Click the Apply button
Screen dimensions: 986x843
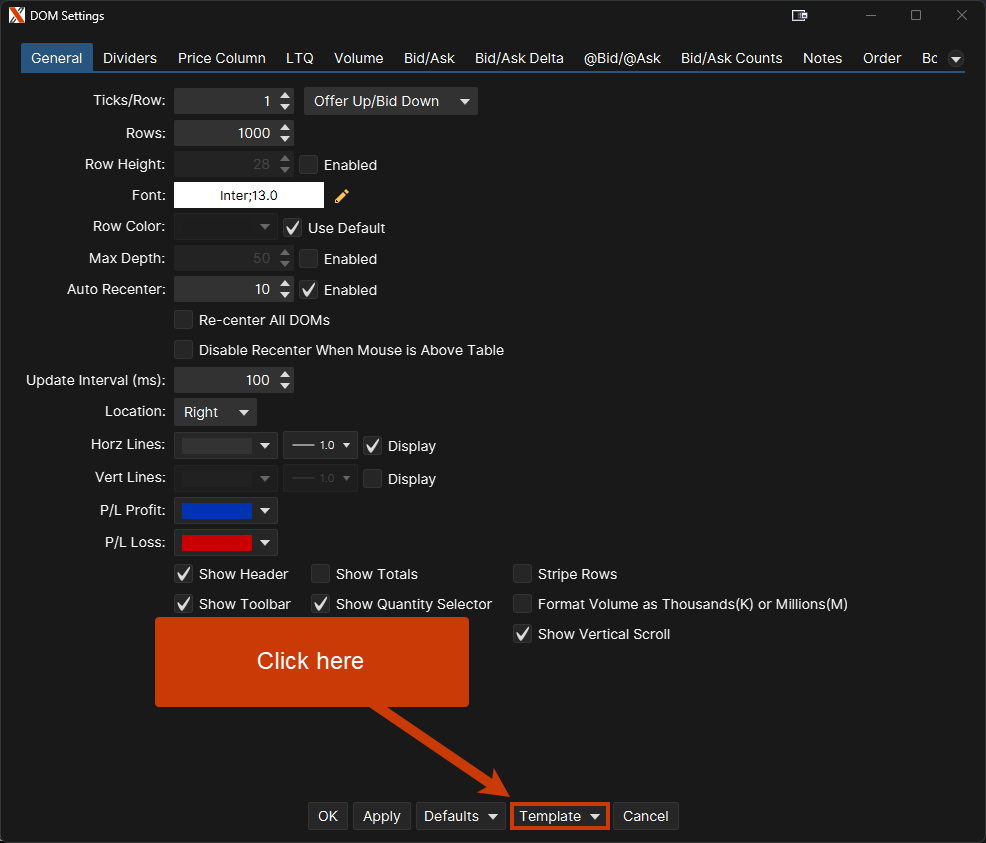click(381, 816)
